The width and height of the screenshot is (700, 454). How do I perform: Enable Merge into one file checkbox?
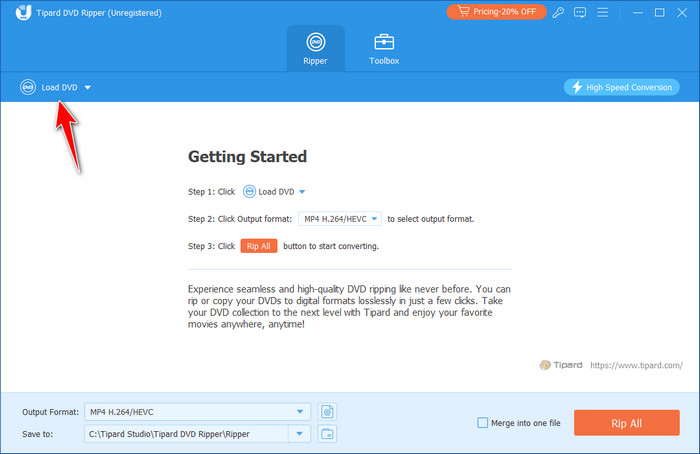(483, 423)
